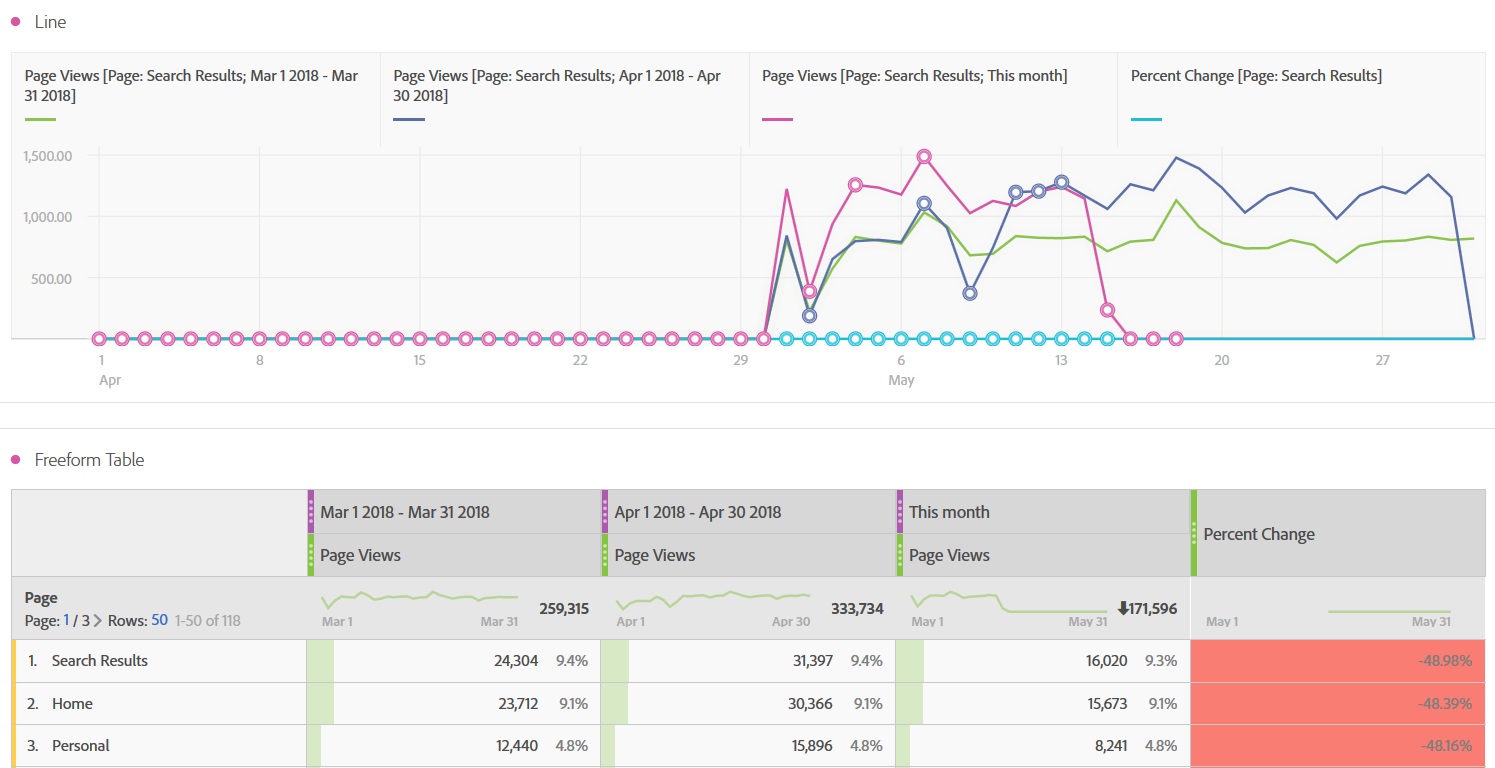Viewport: 1495px width, 768px height.
Task: Select the low blue point near May 9
Action: (x=970, y=294)
